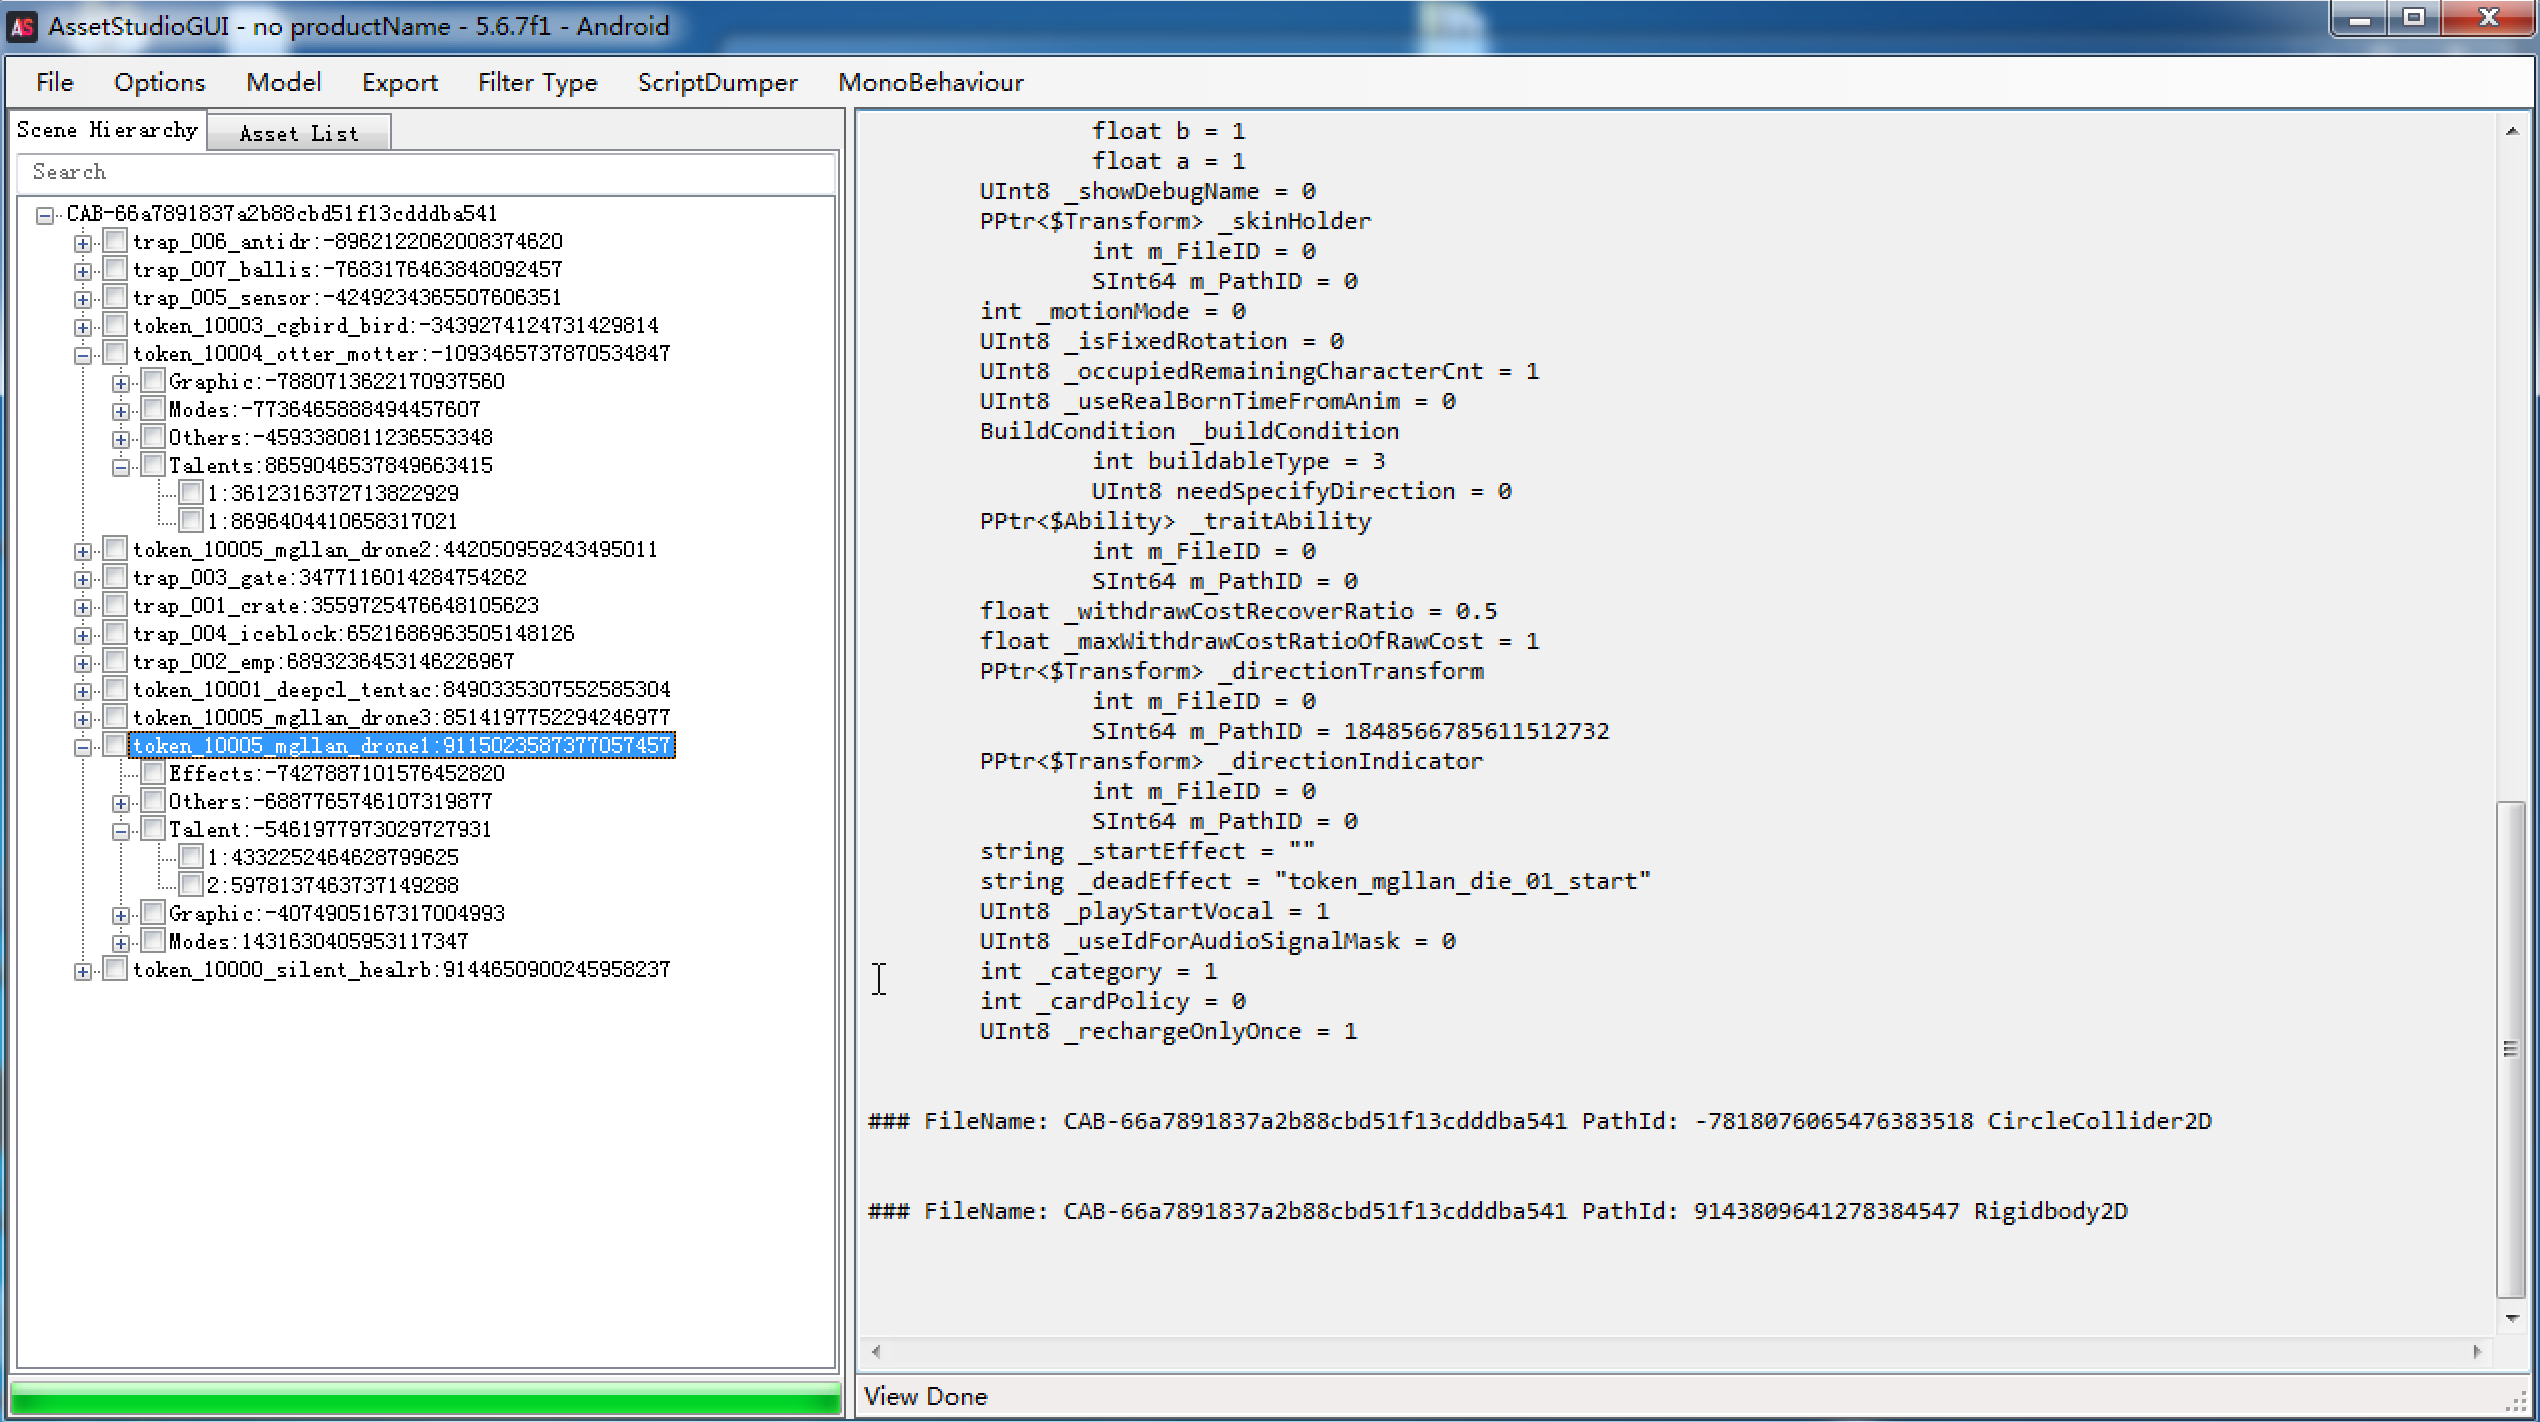Enable the Effects node checkbox

pyautogui.click(x=153, y=773)
